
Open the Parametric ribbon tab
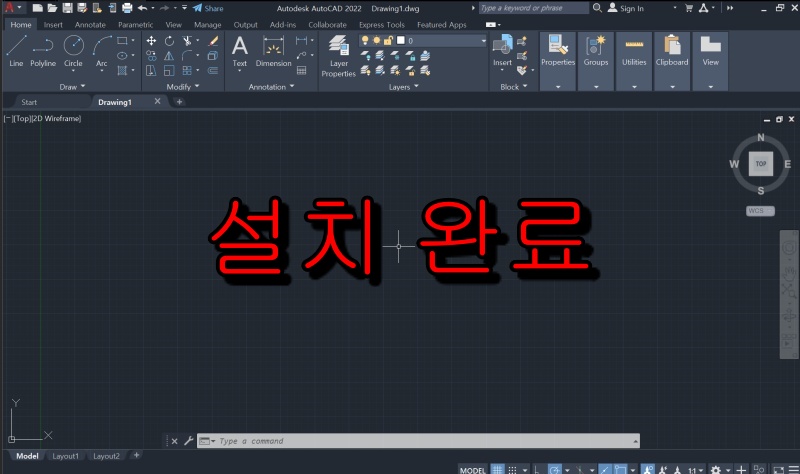pyautogui.click(x=135, y=24)
